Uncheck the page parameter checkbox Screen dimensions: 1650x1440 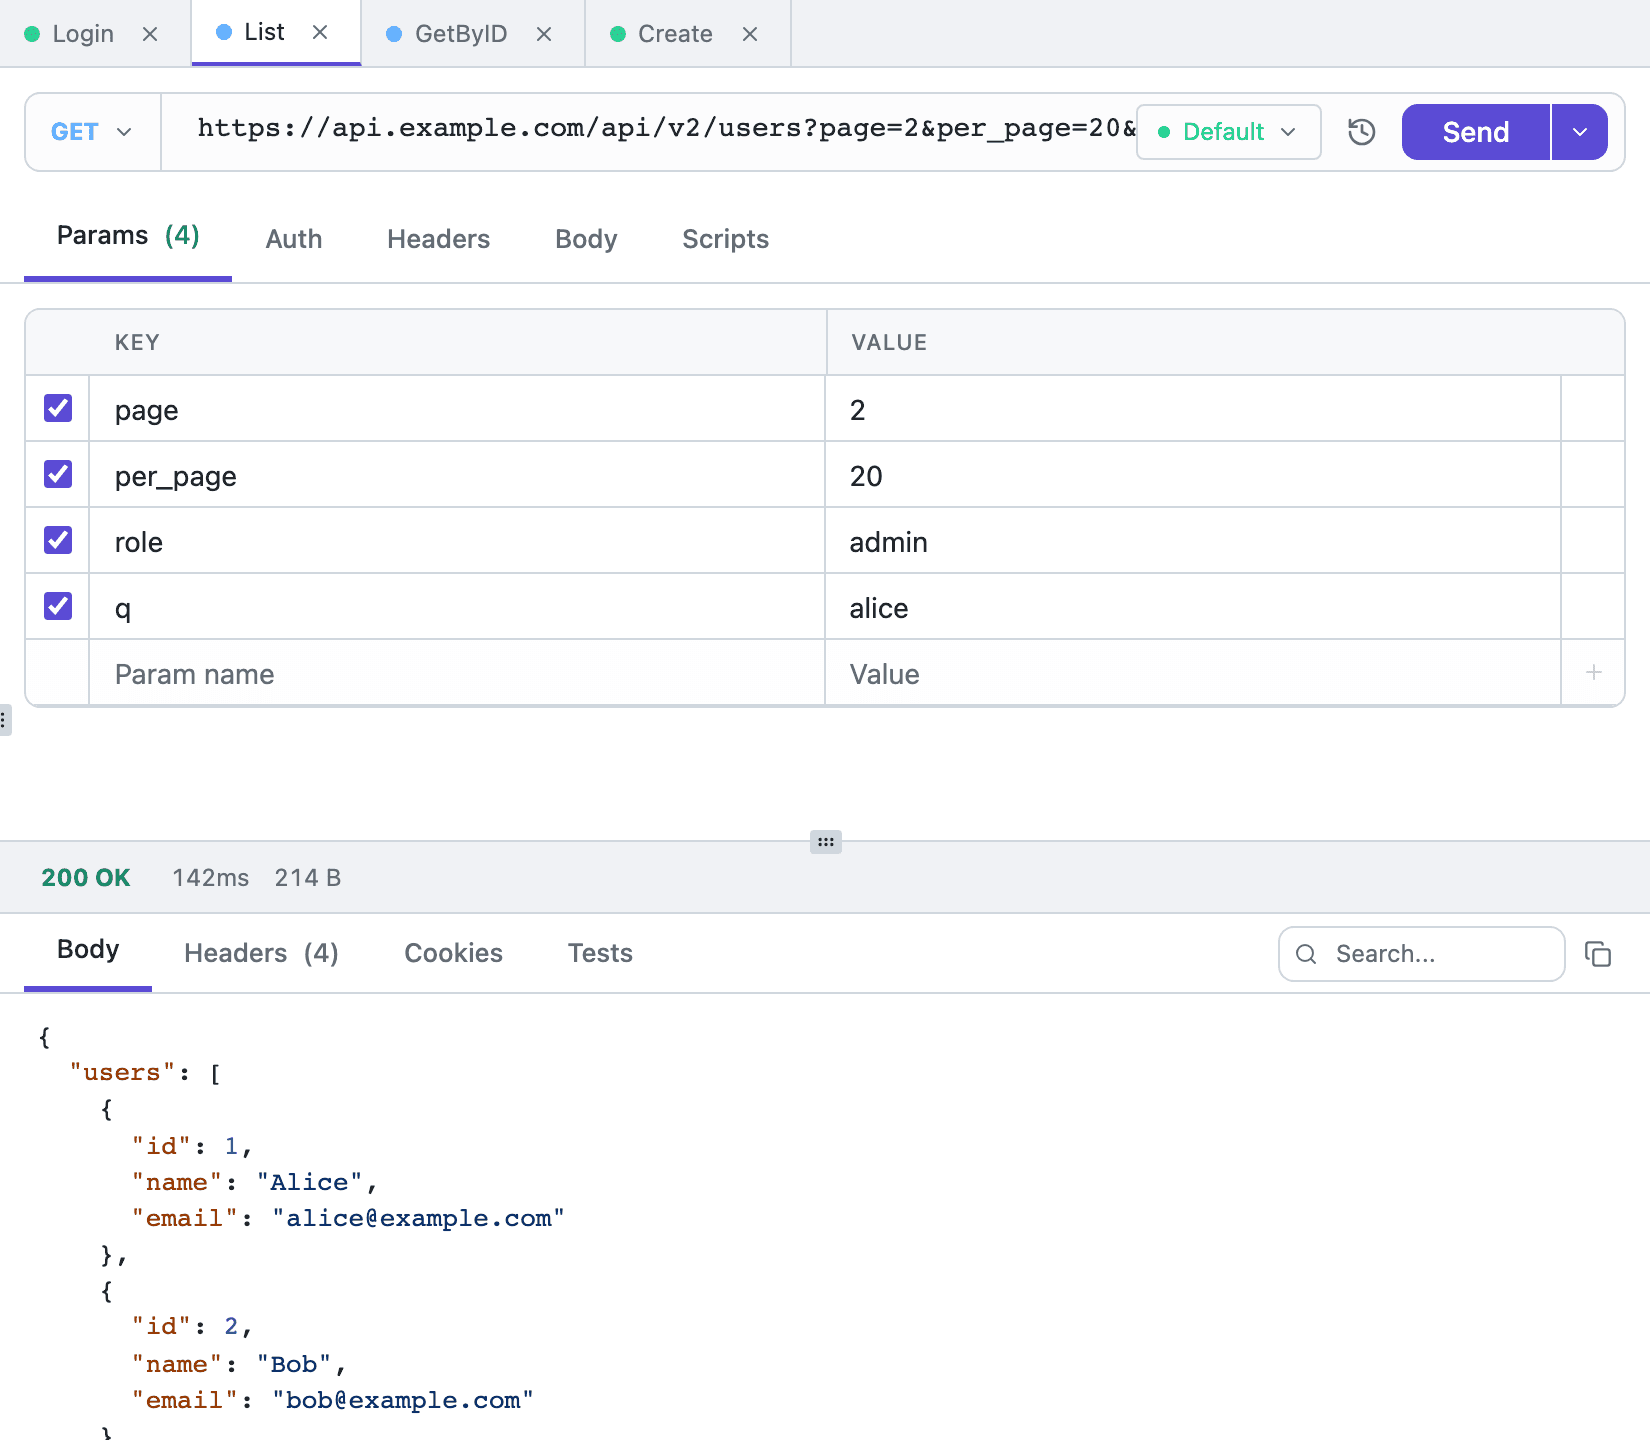point(58,408)
